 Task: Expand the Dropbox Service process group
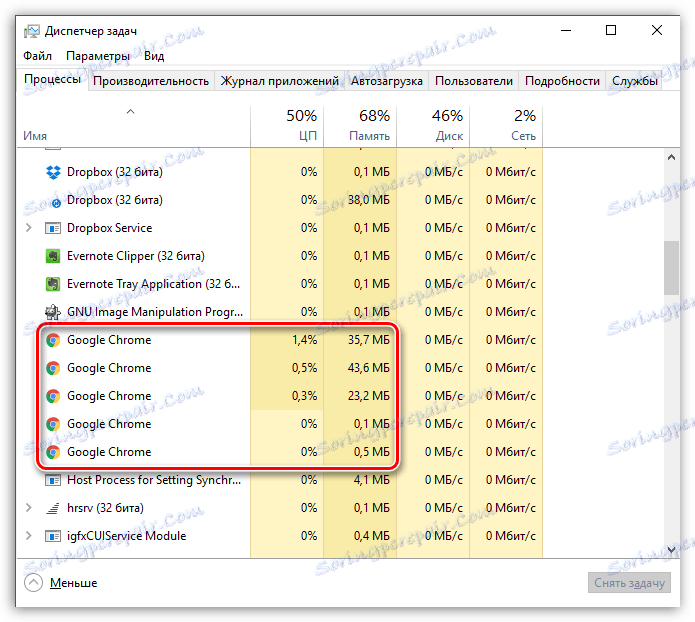(x=29, y=228)
